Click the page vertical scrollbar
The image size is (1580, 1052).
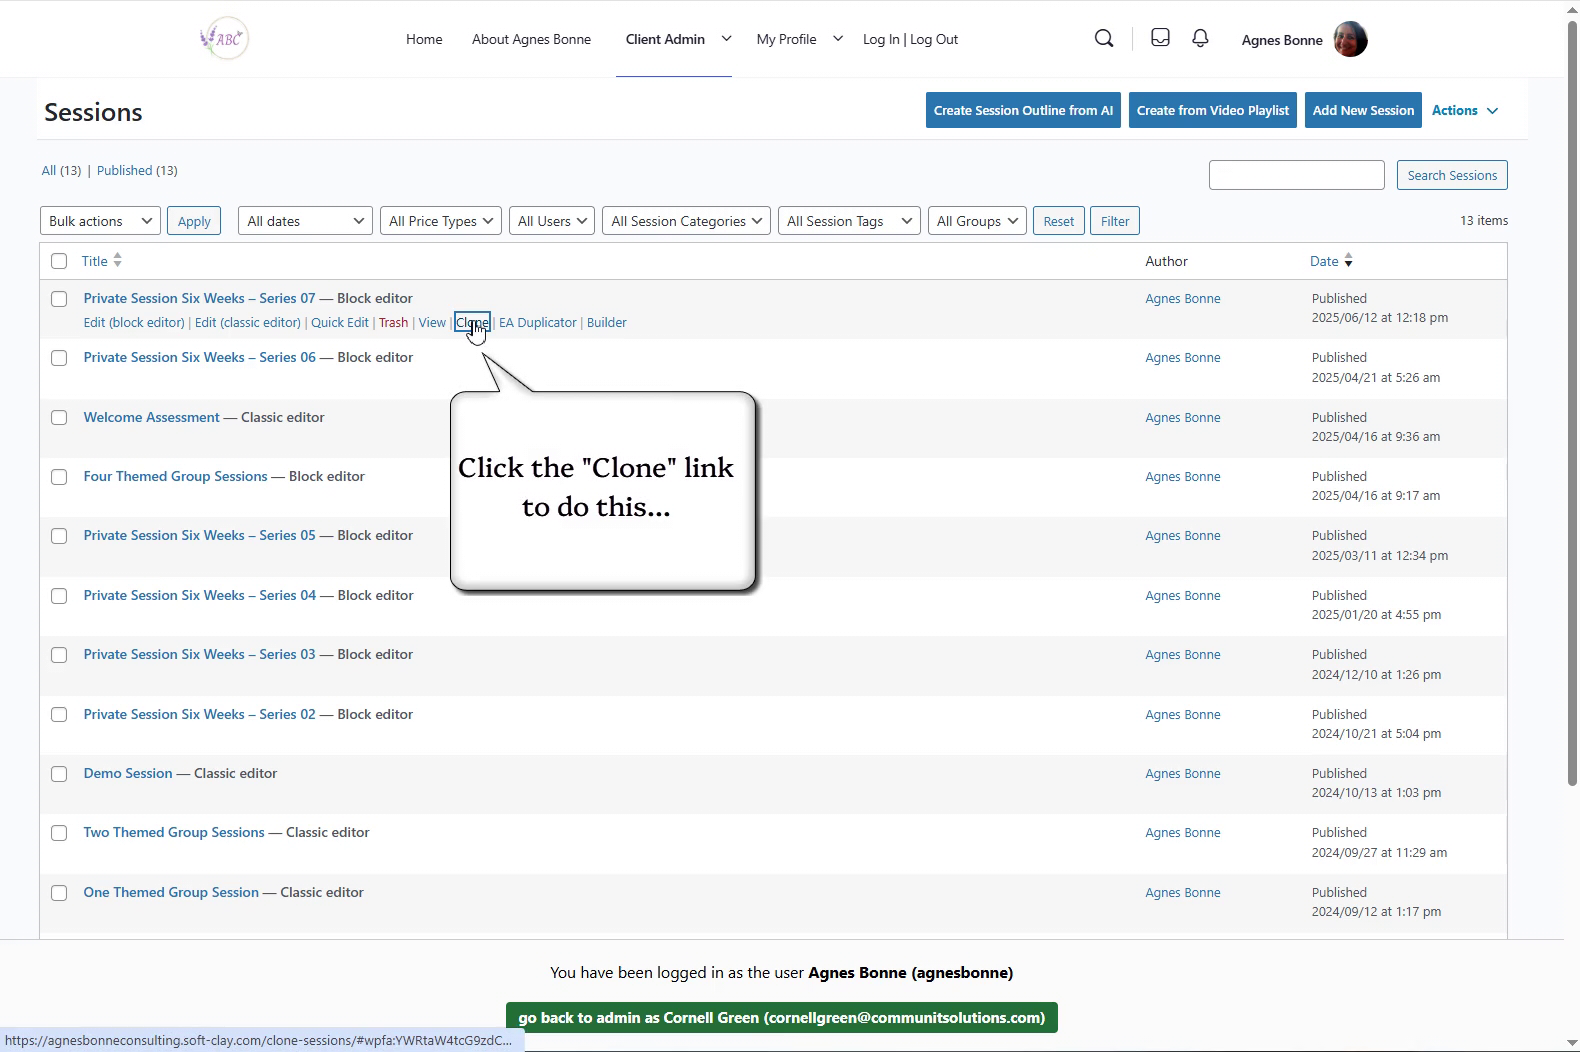[1571, 400]
